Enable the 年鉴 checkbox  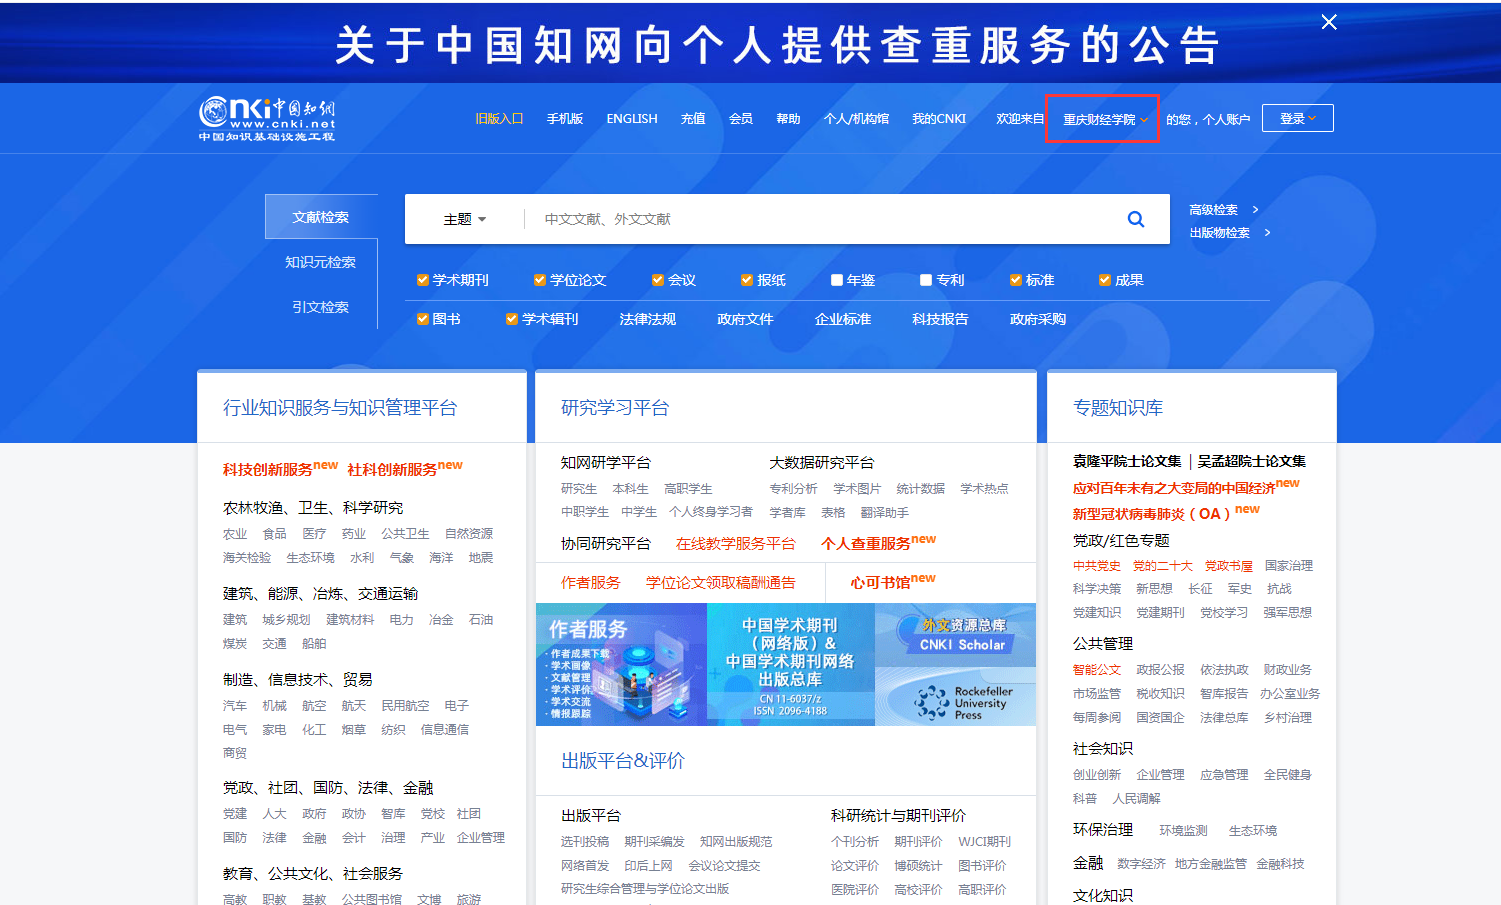click(x=837, y=280)
